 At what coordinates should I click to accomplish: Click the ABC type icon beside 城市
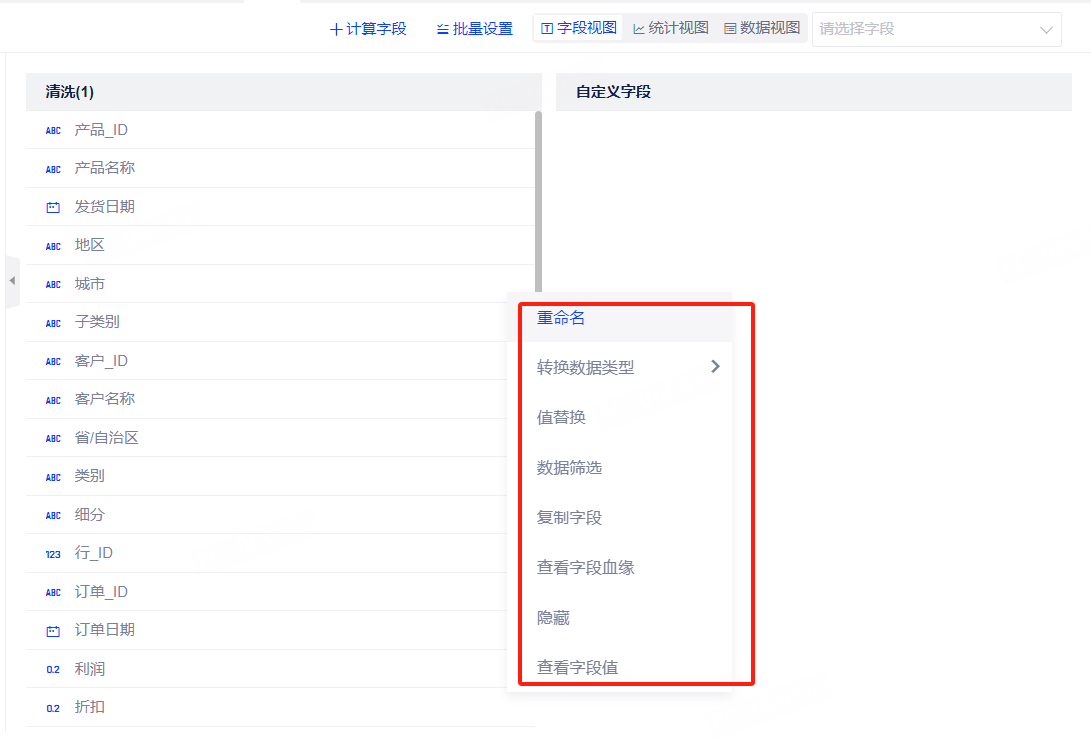pos(53,284)
